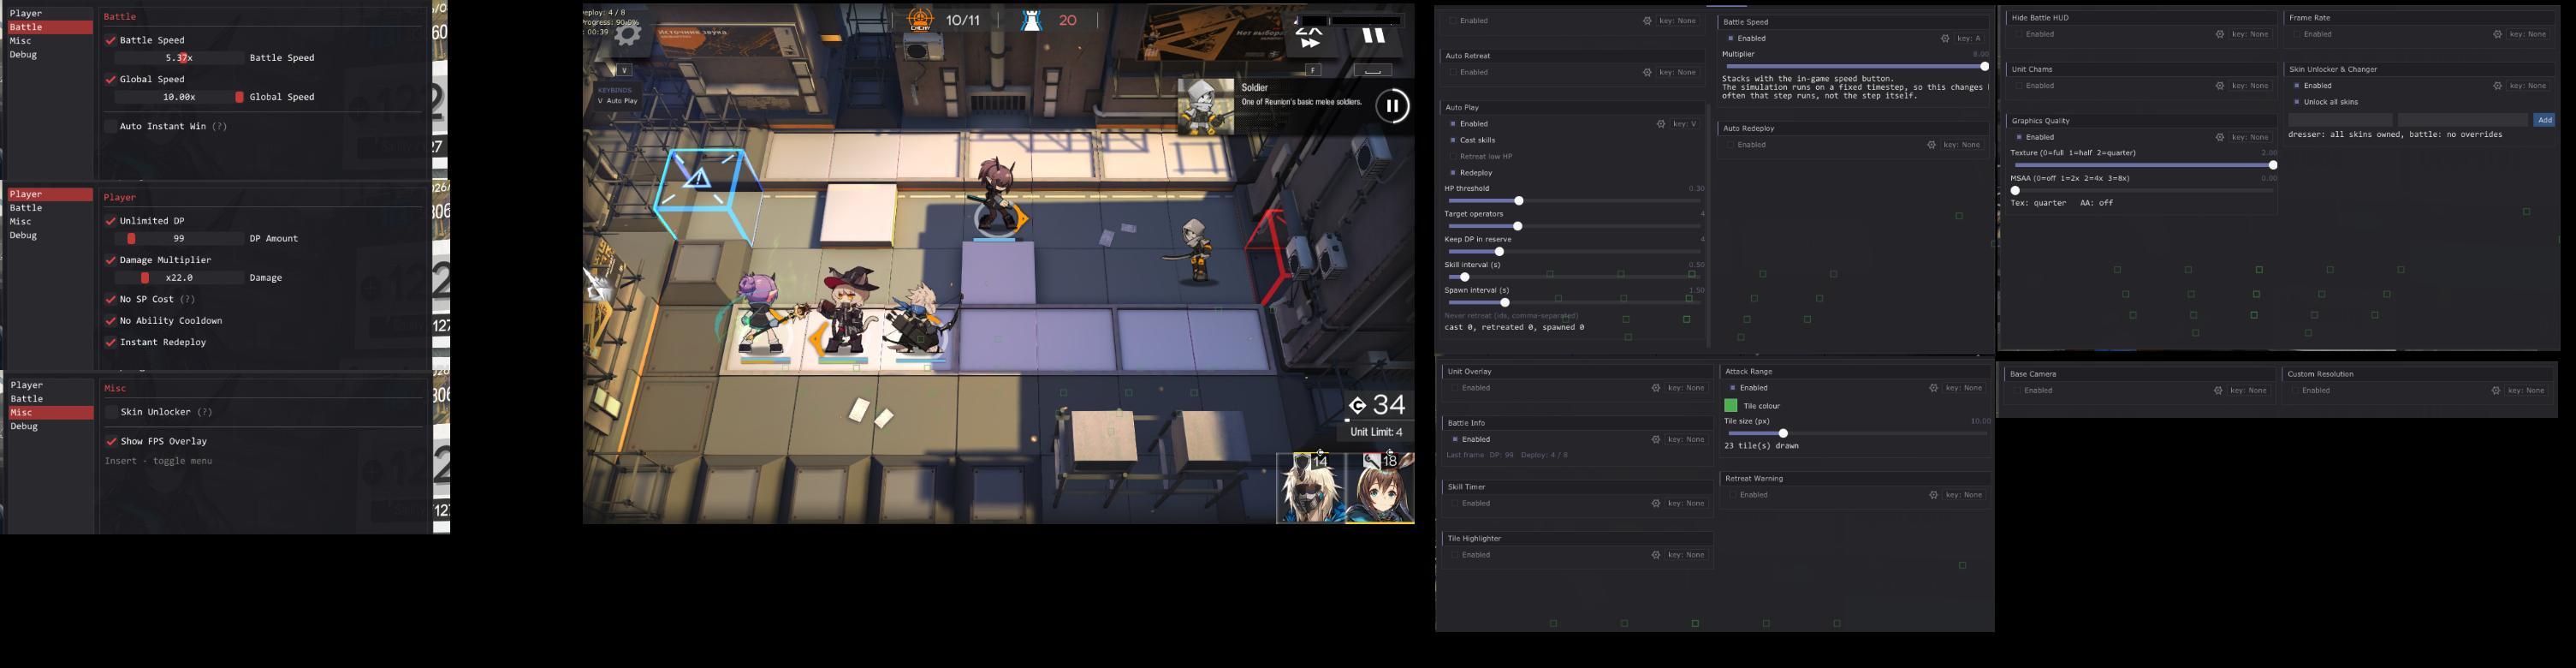Screen dimensions: 2576x668
Task: Set Battle Speed keybind showing key: A
Action: pos(1969,39)
